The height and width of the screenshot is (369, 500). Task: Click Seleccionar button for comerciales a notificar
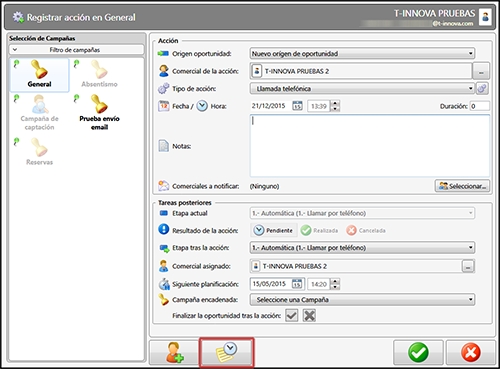pyautogui.click(x=463, y=186)
